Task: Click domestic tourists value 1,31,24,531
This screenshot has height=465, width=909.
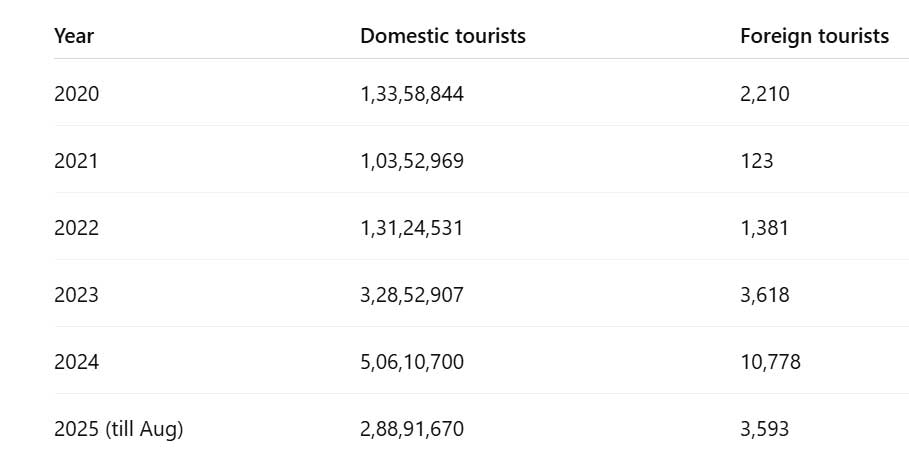Action: coord(412,228)
